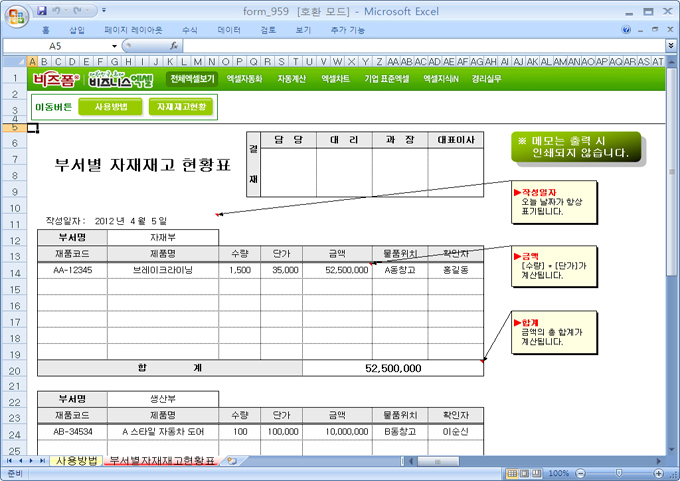Screen dimensions: 680x481
Task: Select the AB-34534 cell
Action: pos(72,432)
